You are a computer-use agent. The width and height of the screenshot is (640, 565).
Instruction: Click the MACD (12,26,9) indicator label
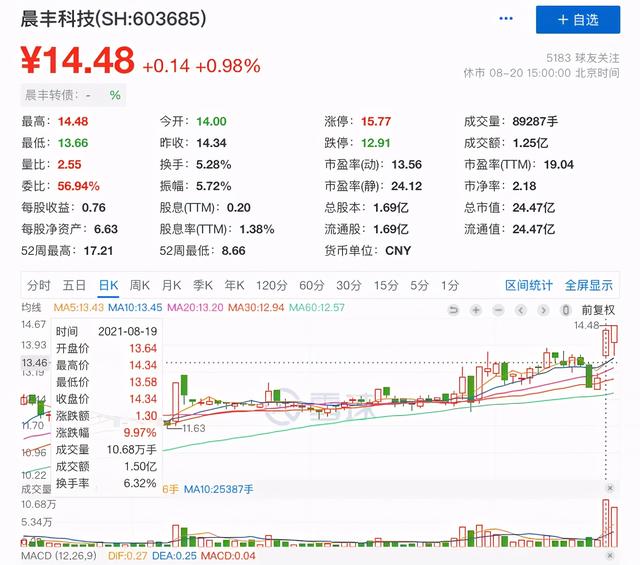point(59,556)
